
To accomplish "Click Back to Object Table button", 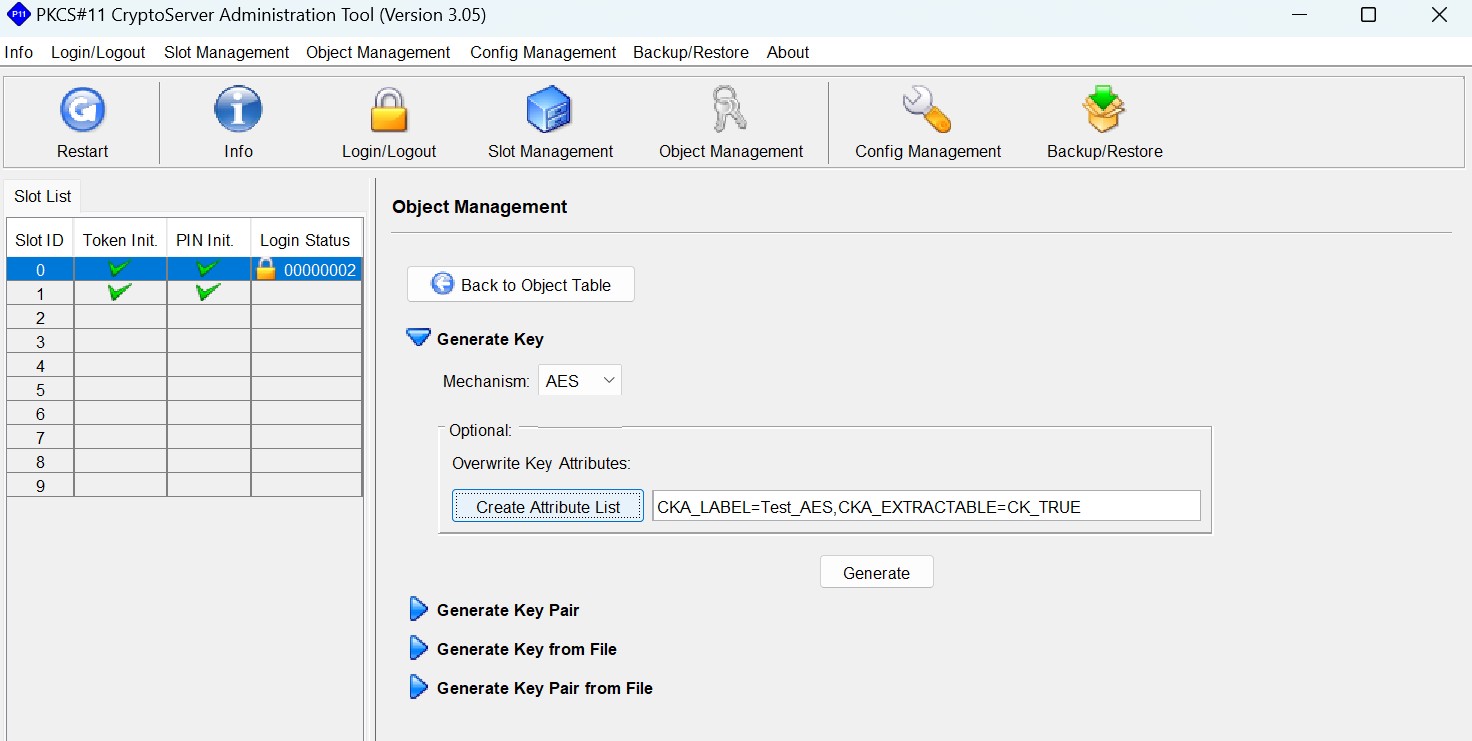I will [521, 285].
